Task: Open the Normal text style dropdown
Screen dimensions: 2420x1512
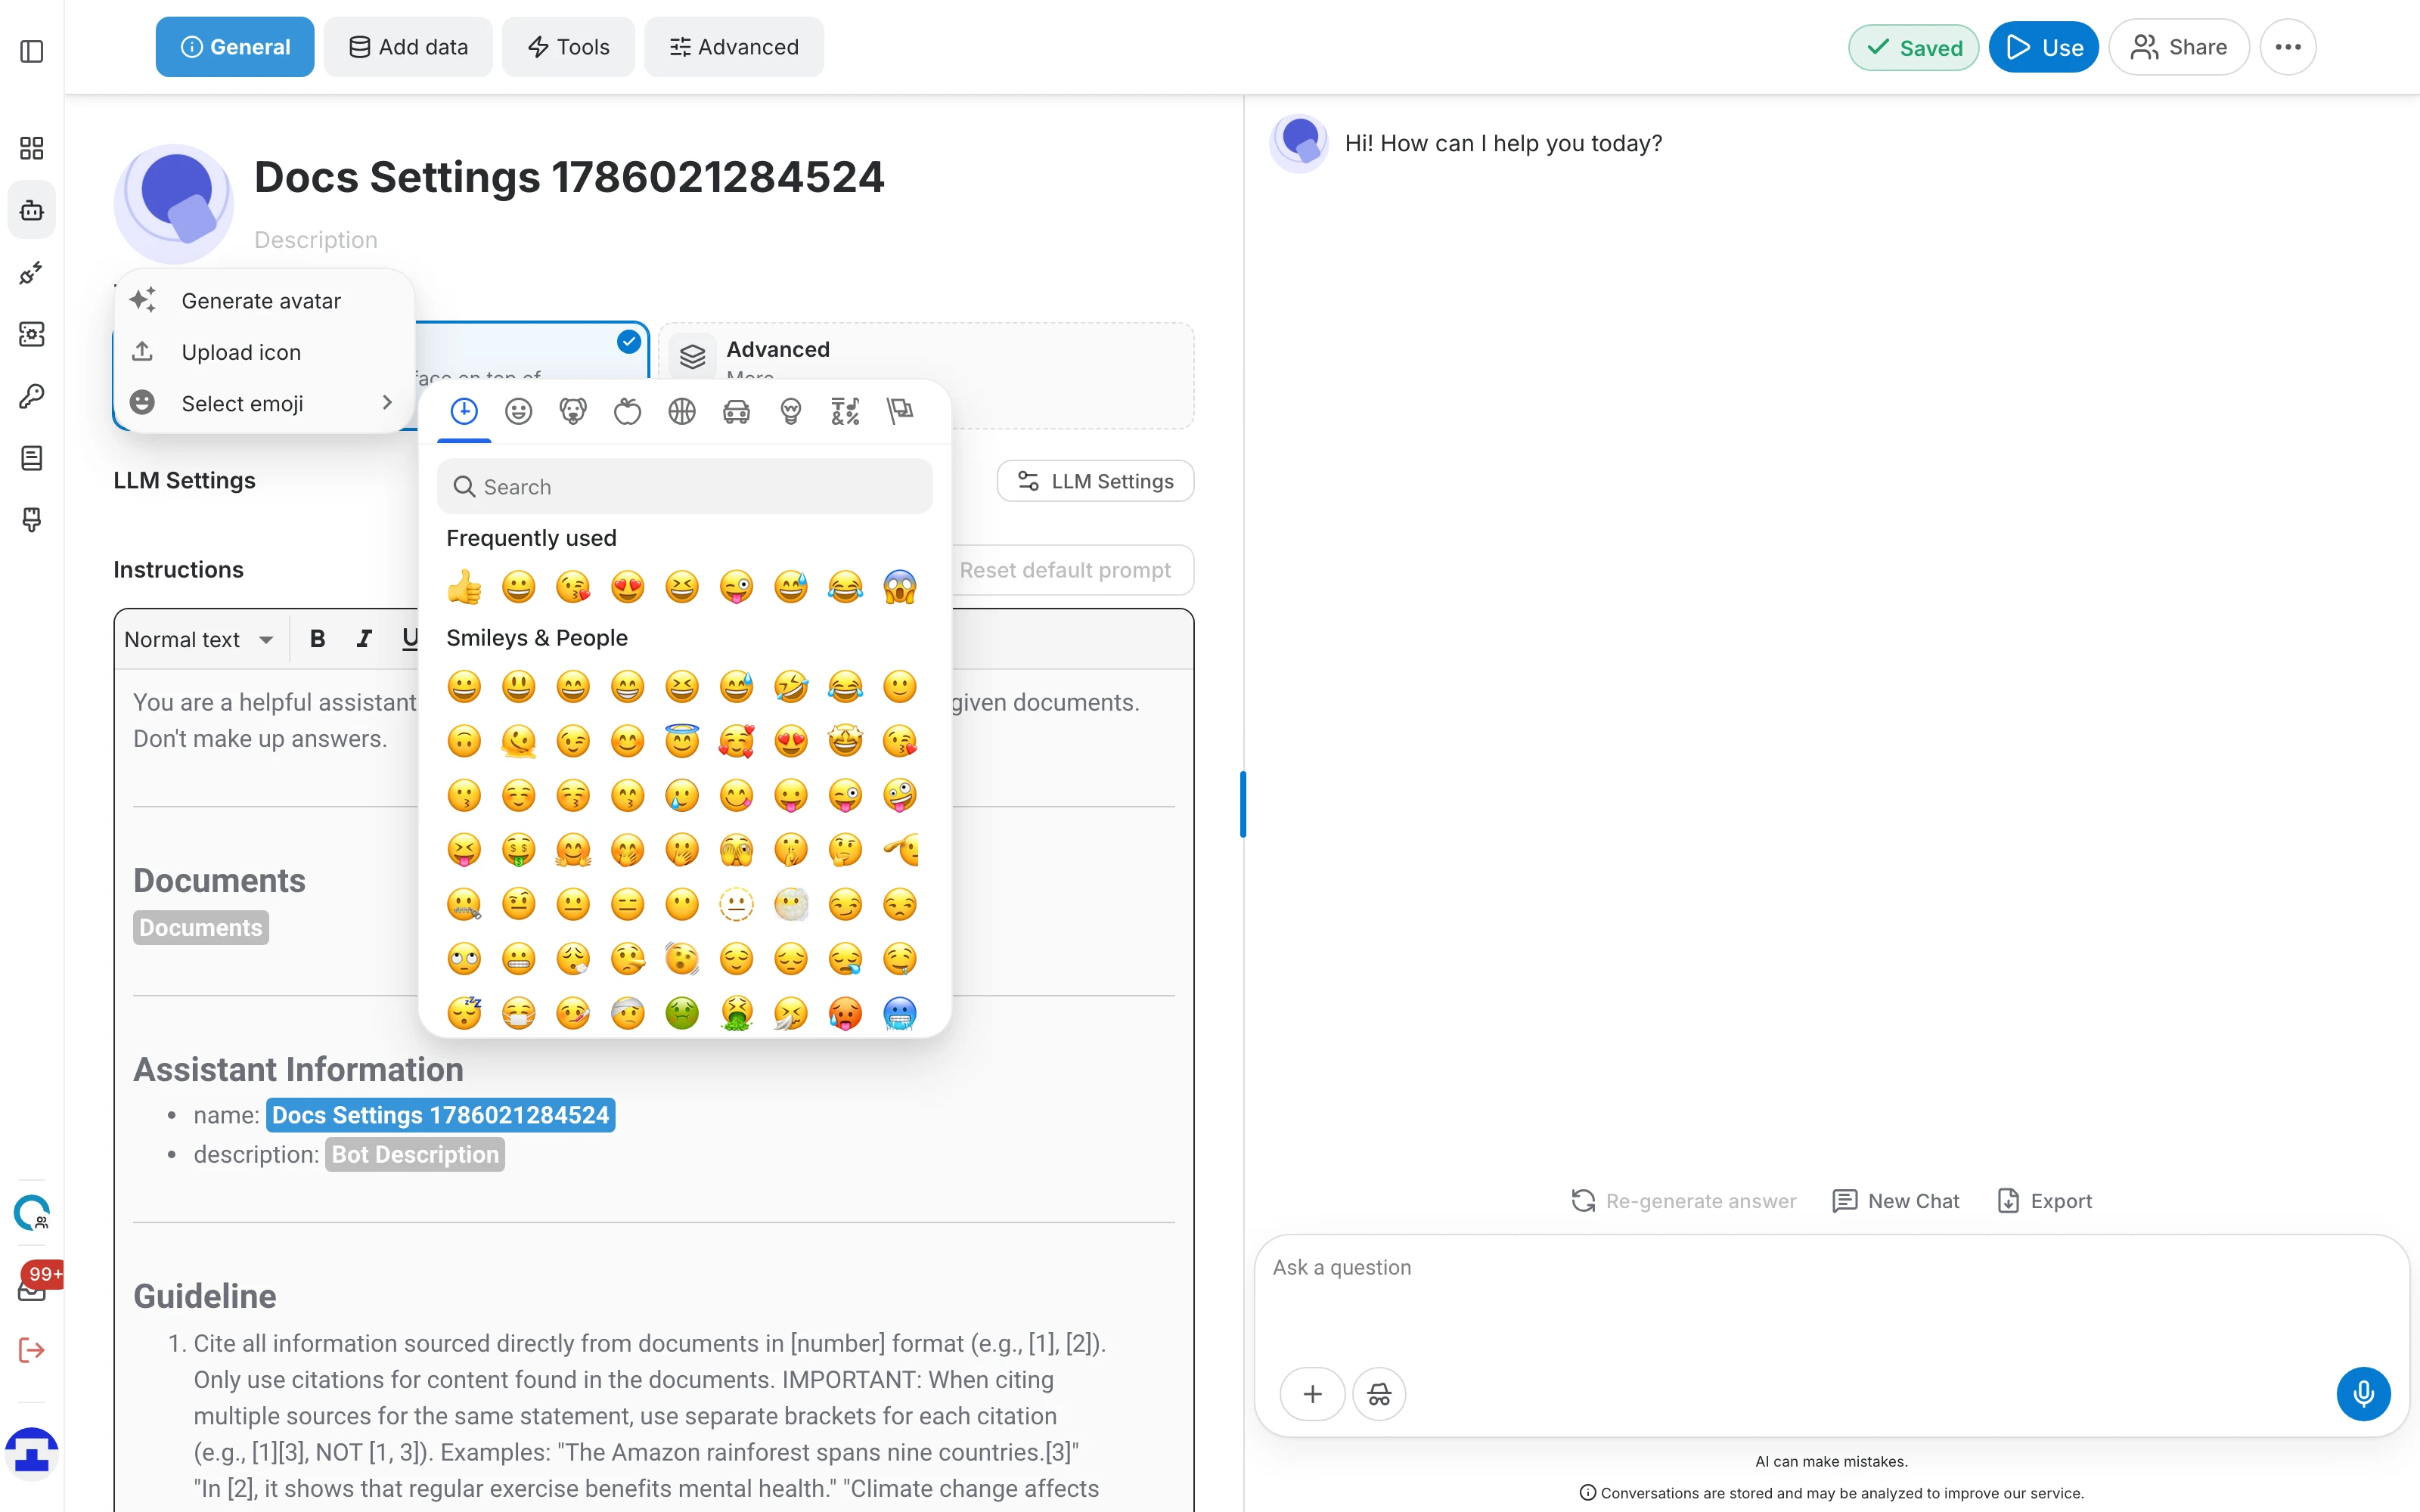Action: (198, 639)
